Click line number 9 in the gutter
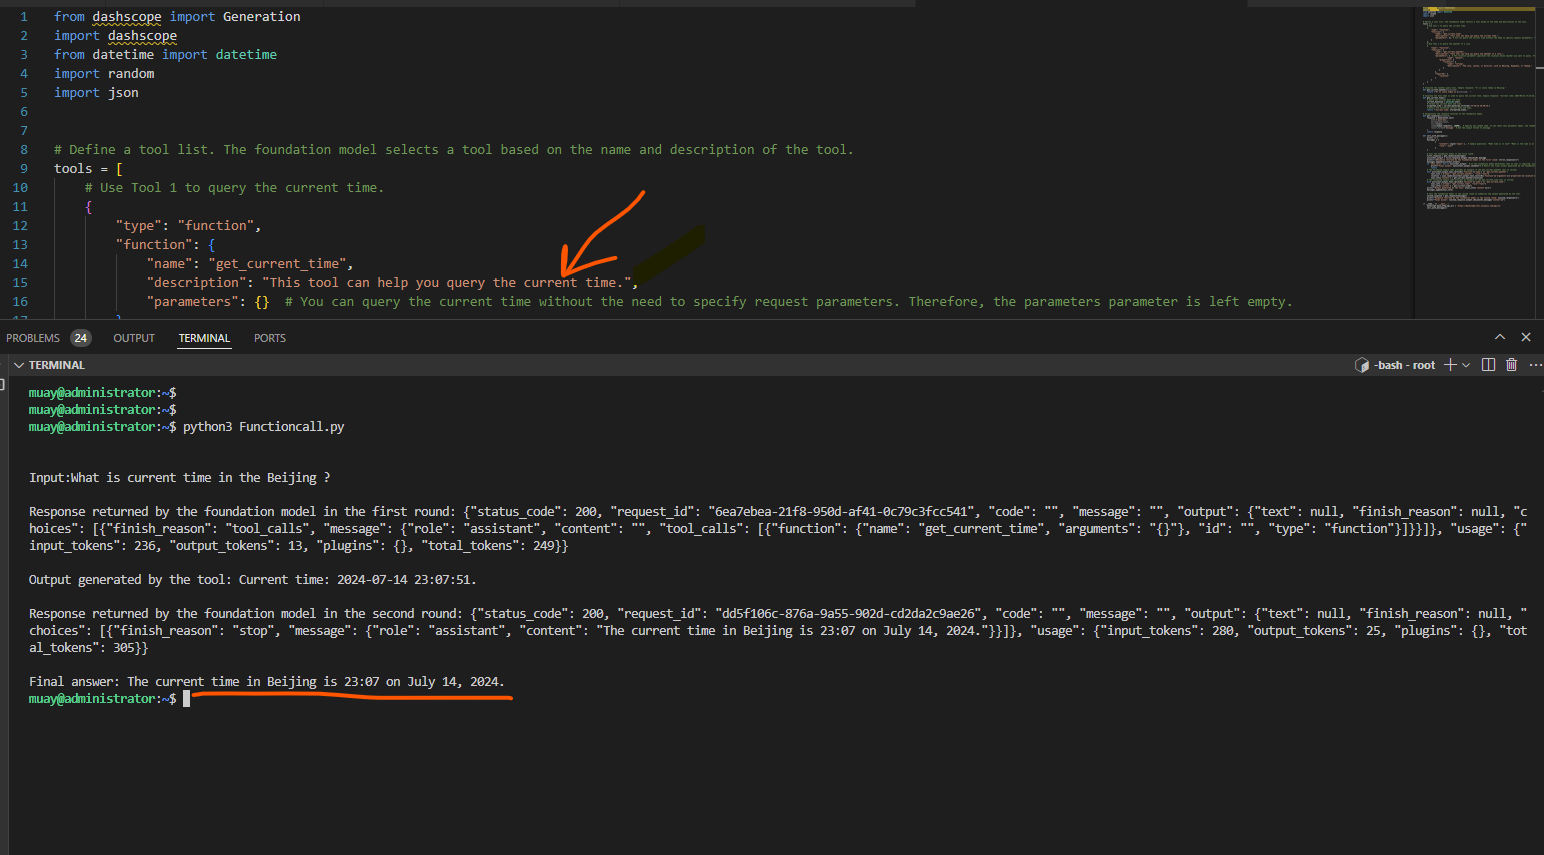The height and width of the screenshot is (855, 1544). point(24,169)
